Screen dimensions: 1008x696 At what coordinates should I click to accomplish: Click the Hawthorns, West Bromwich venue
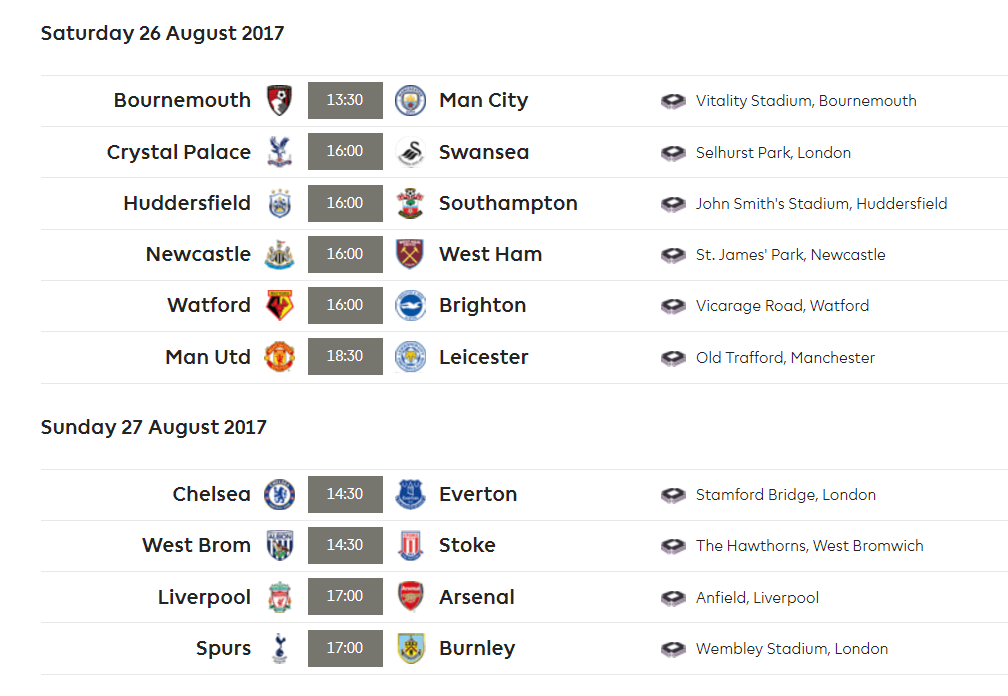click(x=809, y=546)
